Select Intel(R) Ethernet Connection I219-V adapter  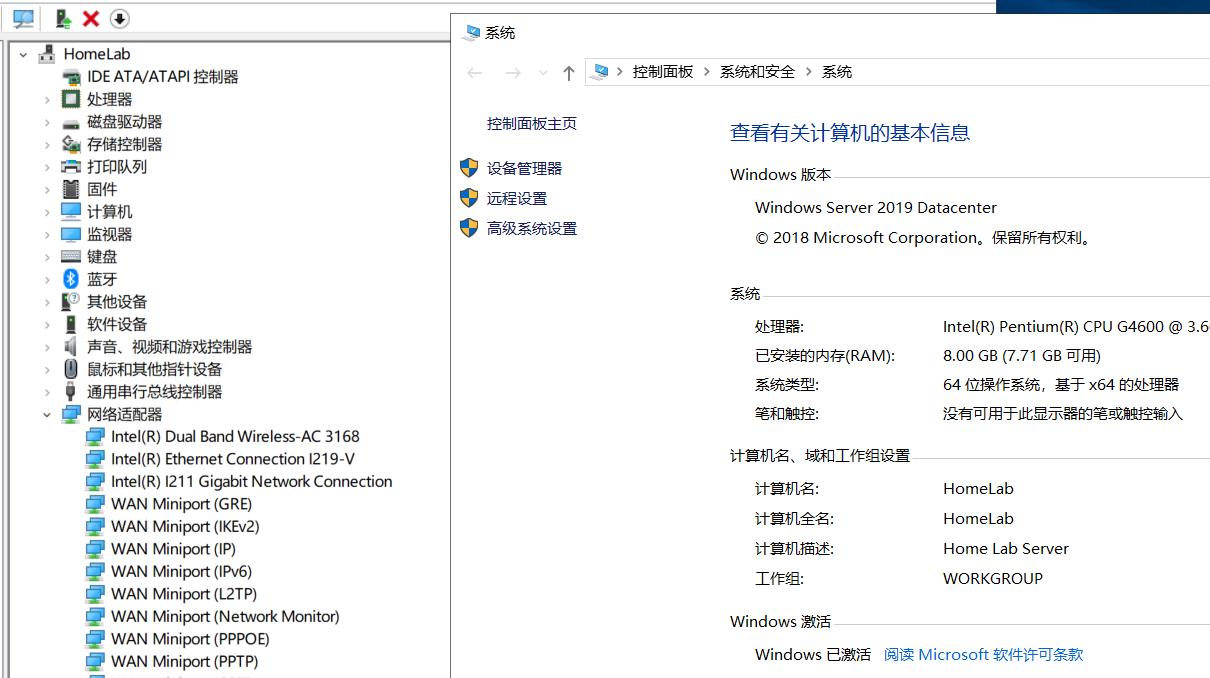233,459
